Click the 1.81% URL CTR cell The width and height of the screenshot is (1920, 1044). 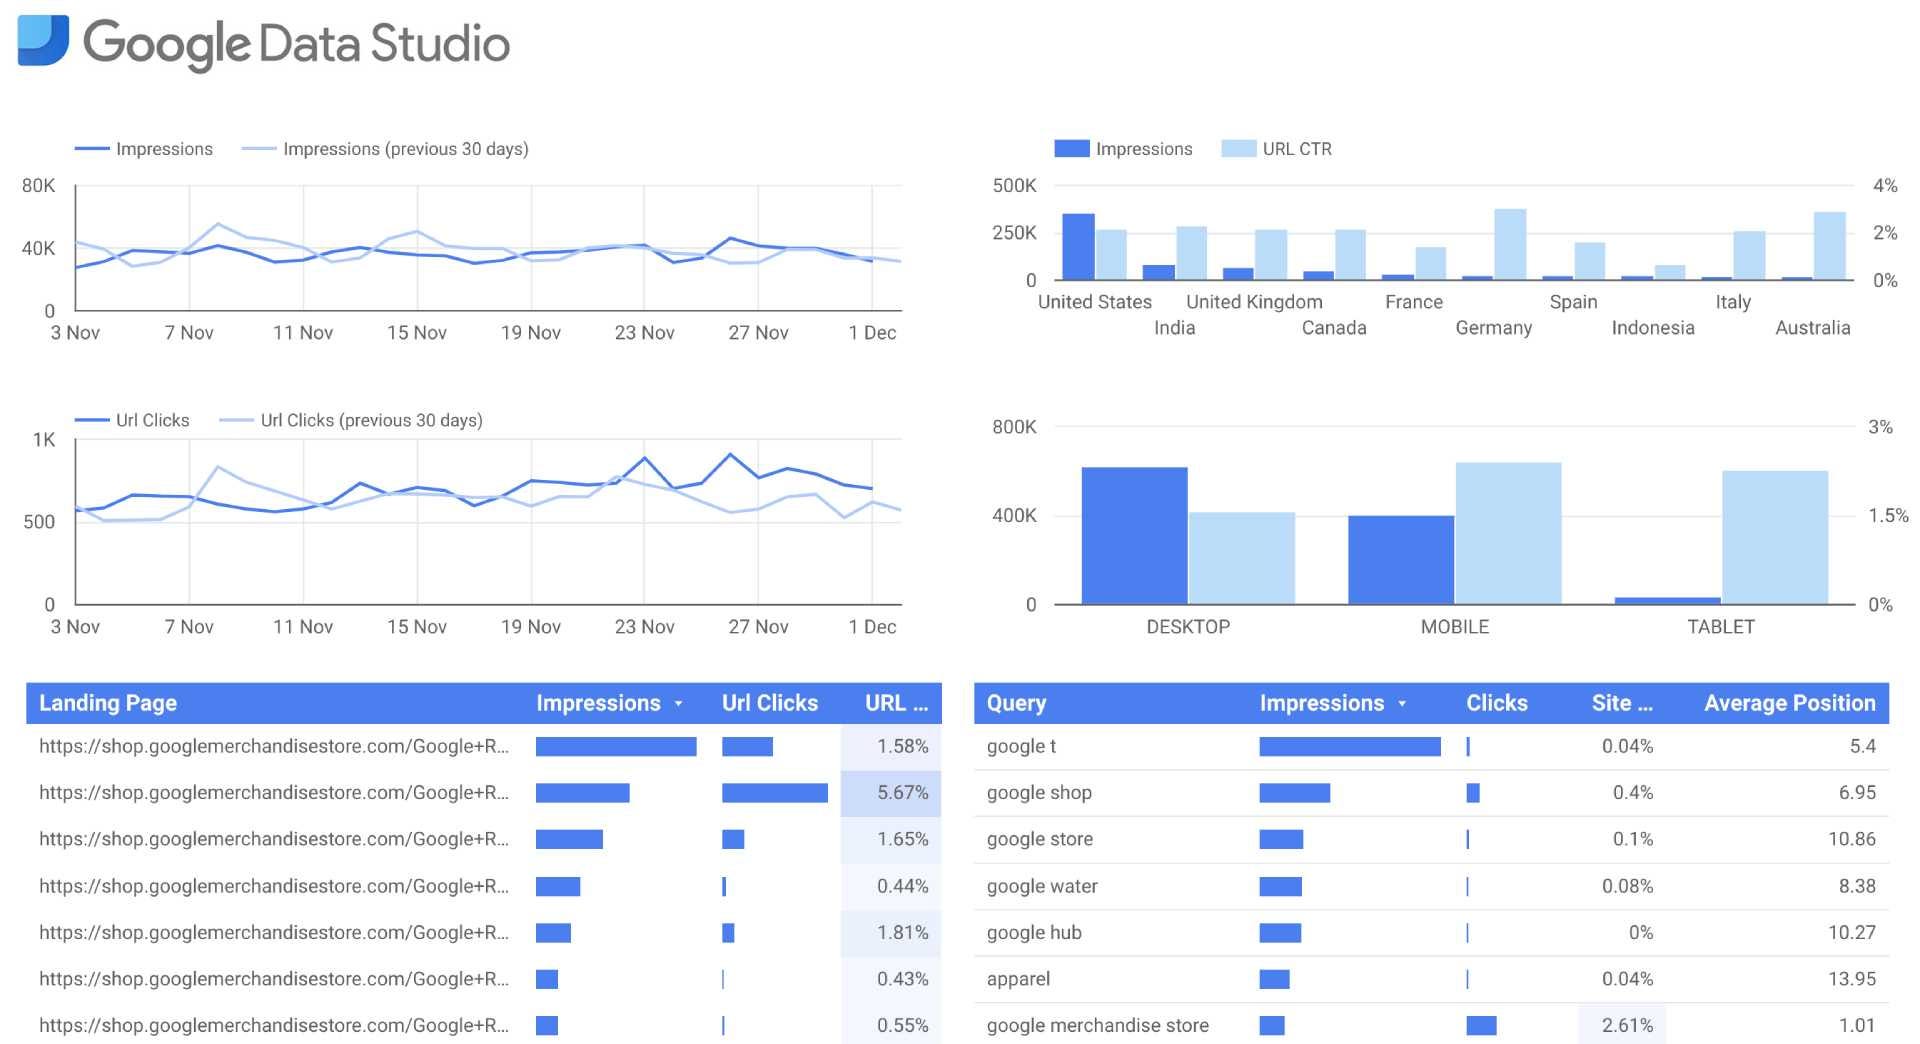coord(891,932)
